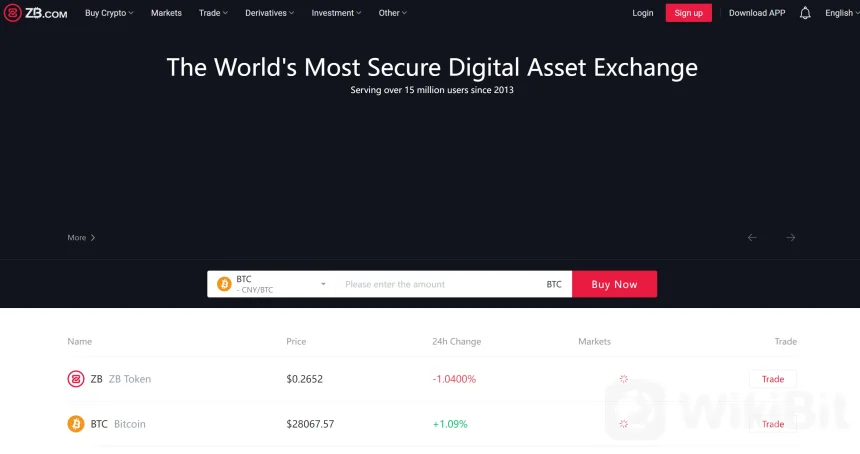Screen dimensions: 860x454
Task: Click the previous banner arrow
Action: pos(752,237)
